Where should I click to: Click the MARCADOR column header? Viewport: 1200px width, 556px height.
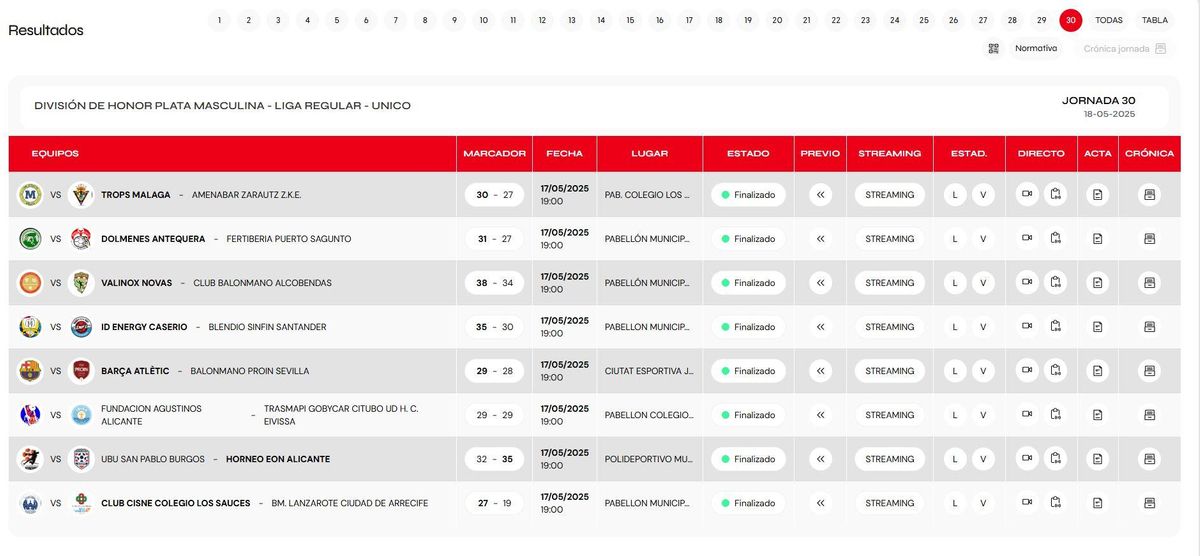tap(494, 154)
